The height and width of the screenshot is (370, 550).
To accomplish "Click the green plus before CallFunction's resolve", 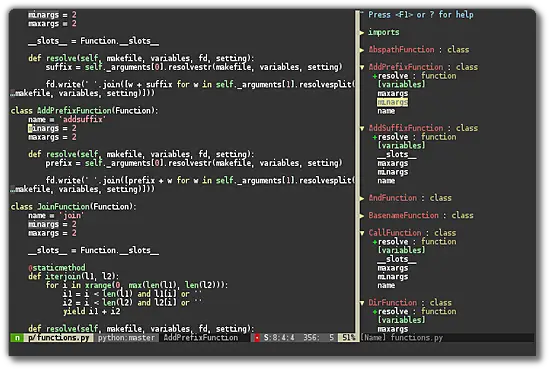I will [x=375, y=242].
